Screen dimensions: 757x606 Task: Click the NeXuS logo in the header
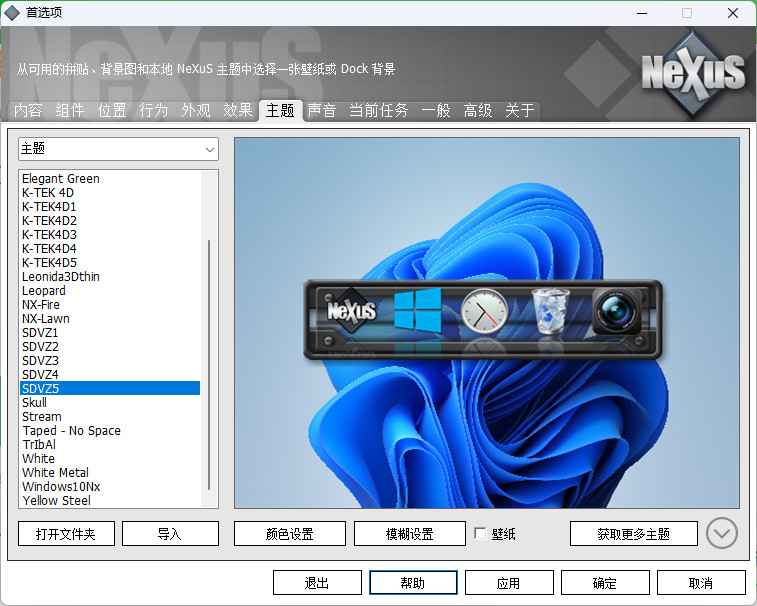point(694,74)
